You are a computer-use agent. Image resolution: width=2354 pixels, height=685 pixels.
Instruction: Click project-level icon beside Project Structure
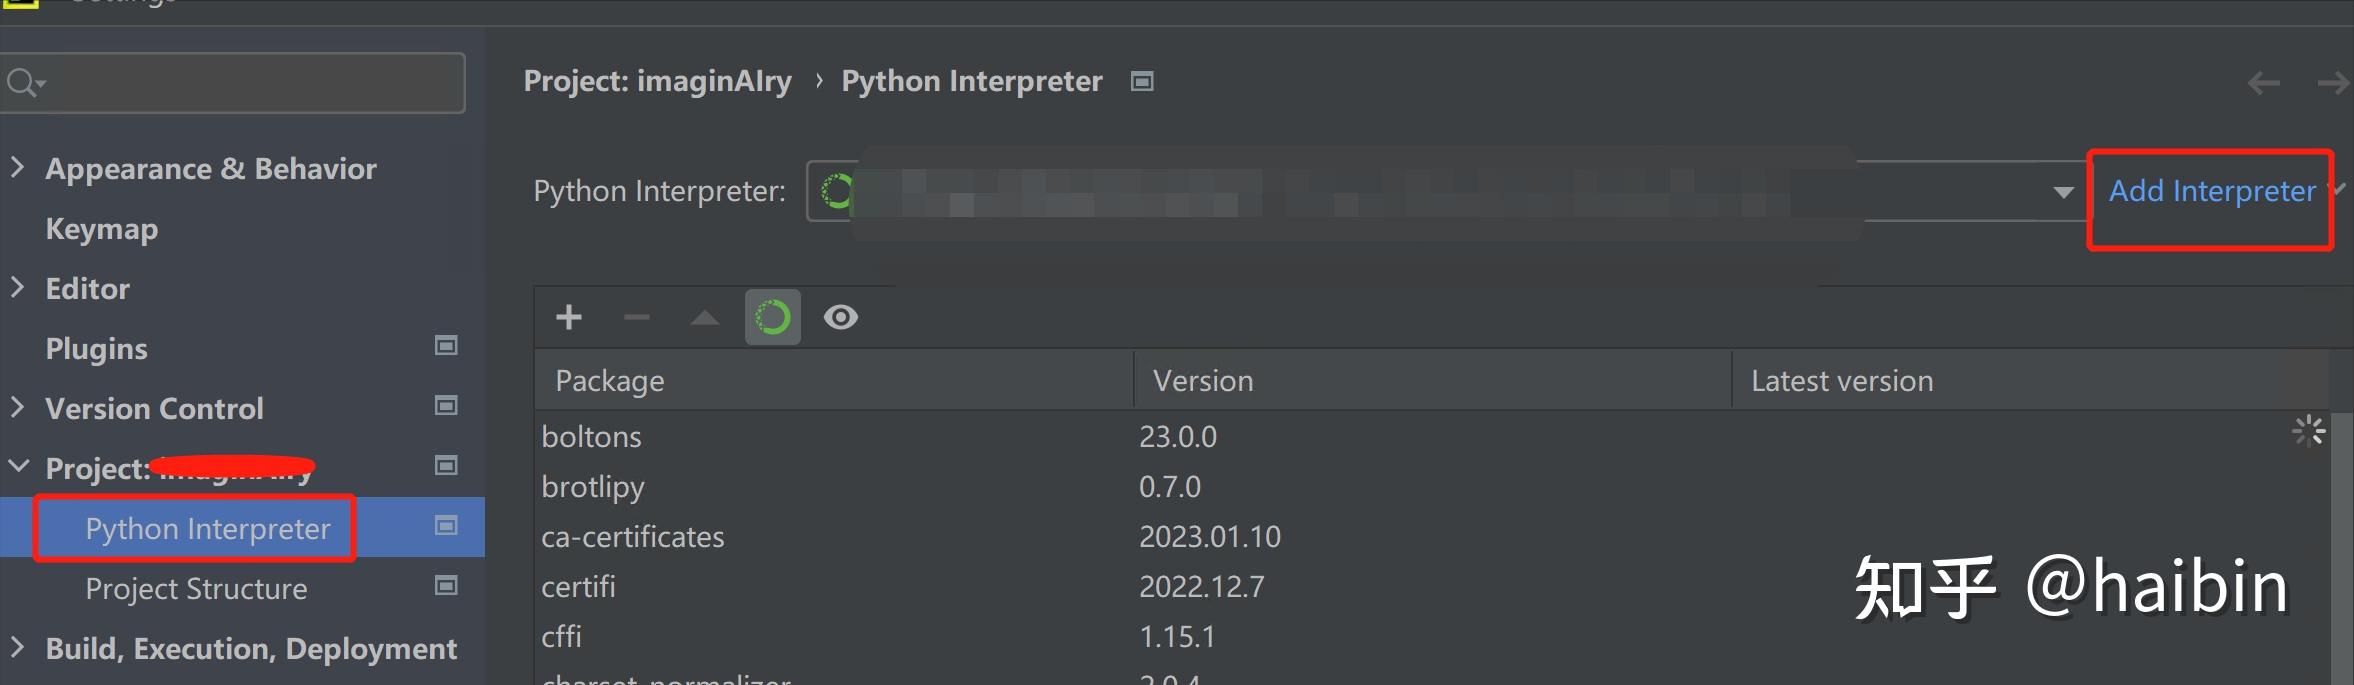[x=446, y=585]
